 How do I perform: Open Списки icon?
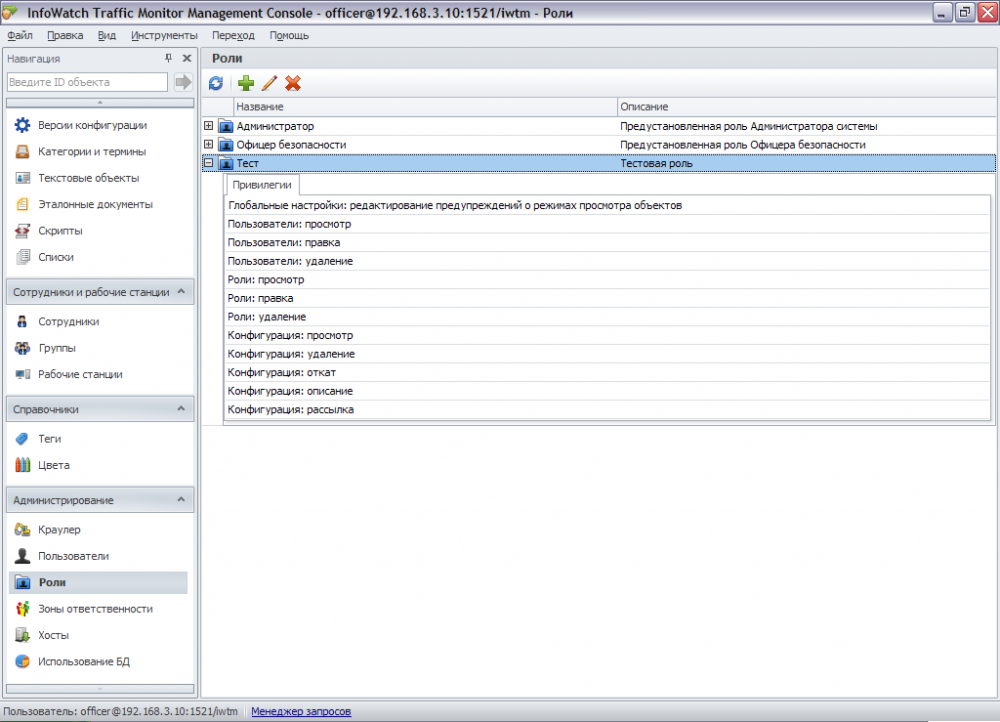(22, 257)
